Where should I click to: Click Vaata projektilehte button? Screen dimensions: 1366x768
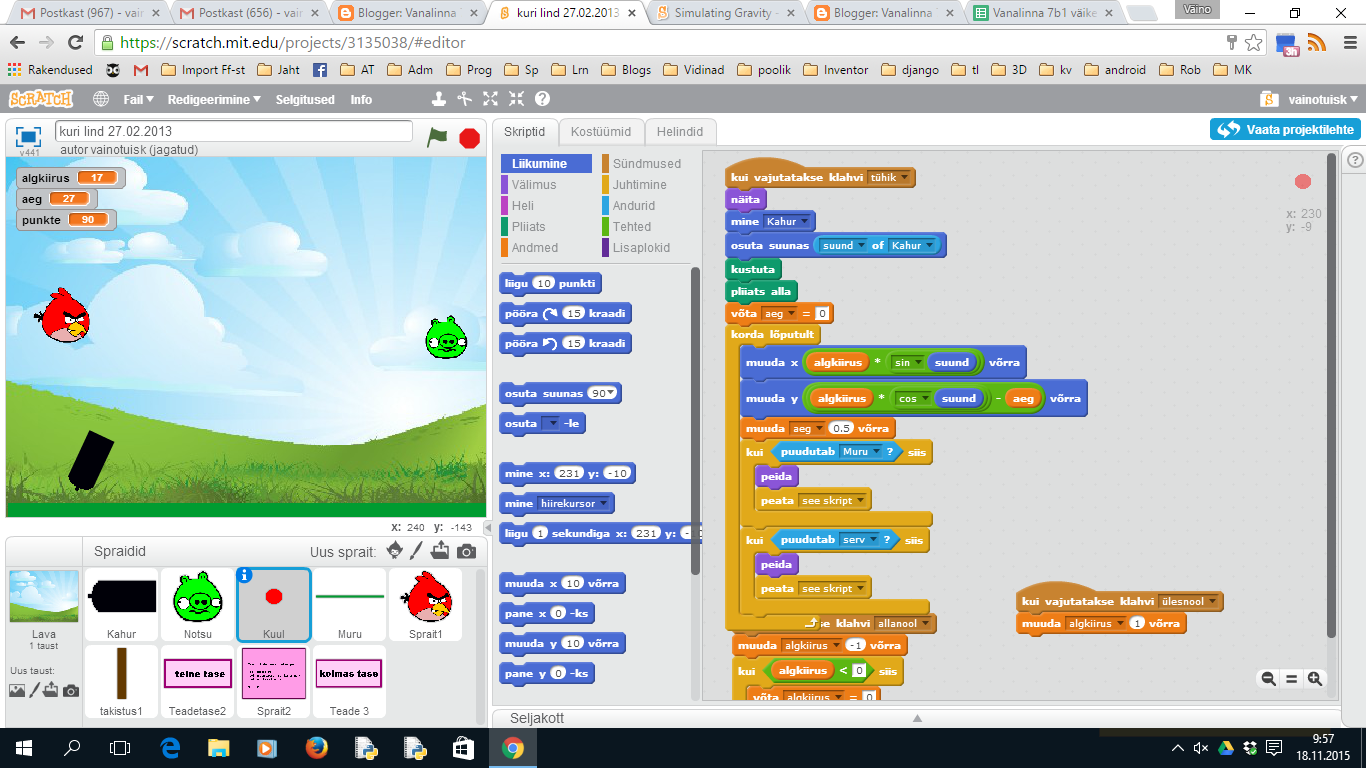(x=1285, y=130)
